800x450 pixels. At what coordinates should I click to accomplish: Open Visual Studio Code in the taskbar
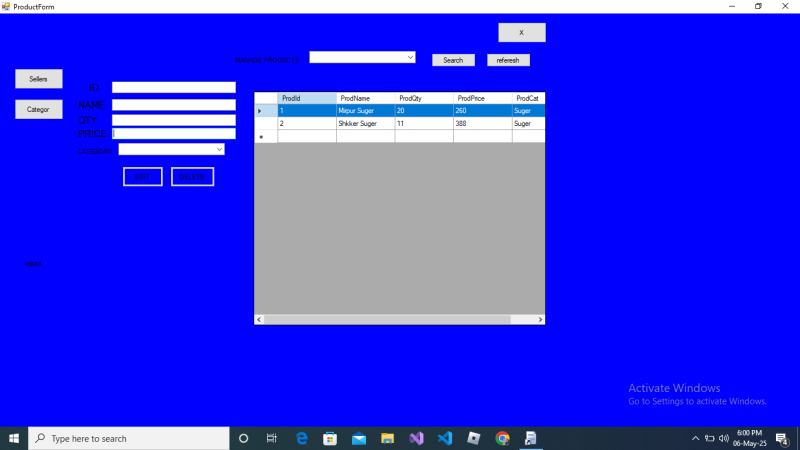pos(445,438)
